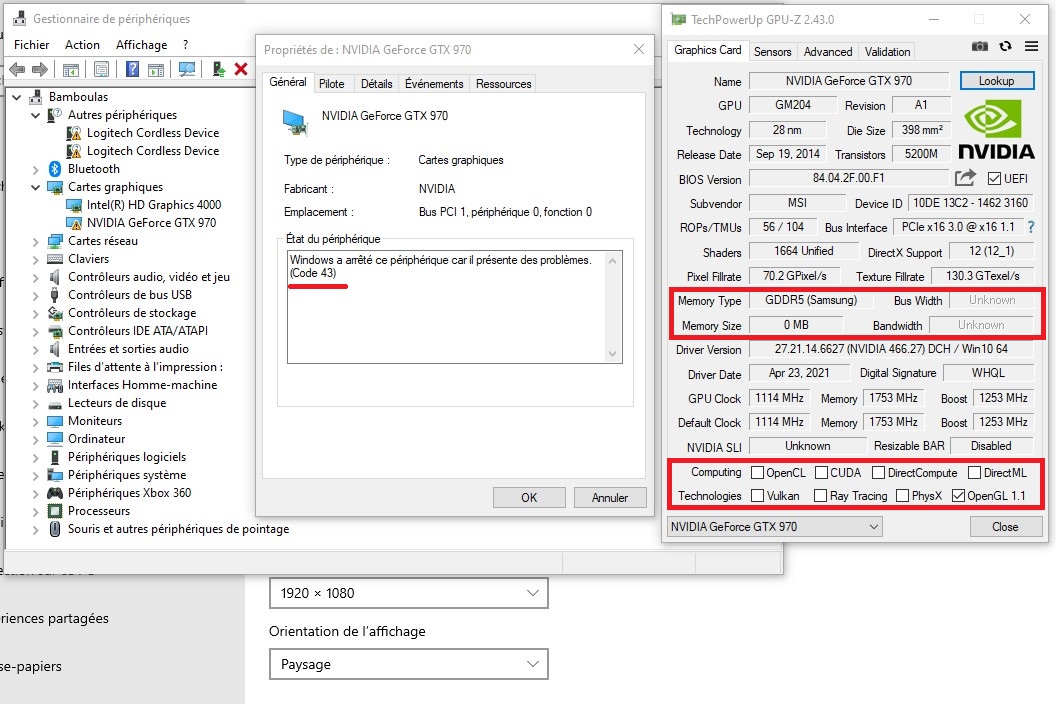Click the Close button in GPU-Z
This screenshot has width=1056, height=704.
pyautogui.click(x=1005, y=527)
